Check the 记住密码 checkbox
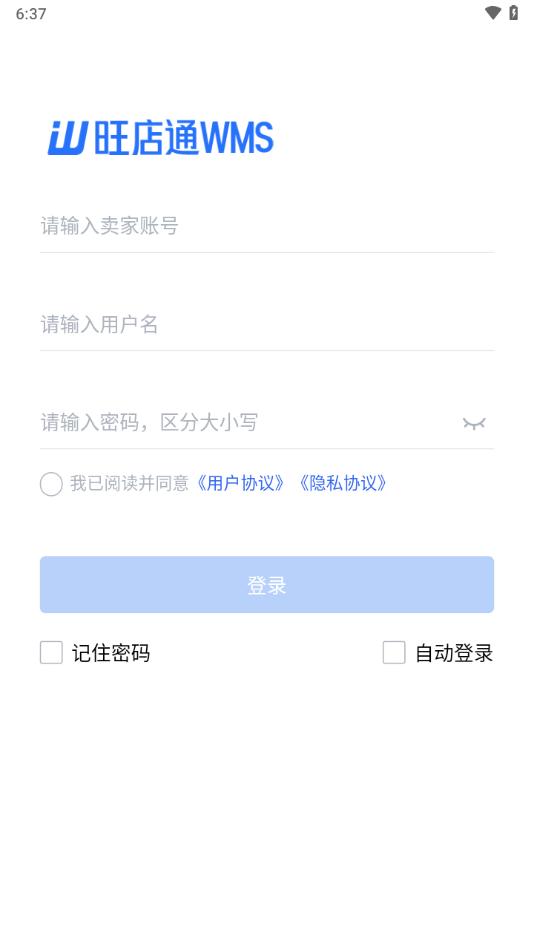 [52, 653]
